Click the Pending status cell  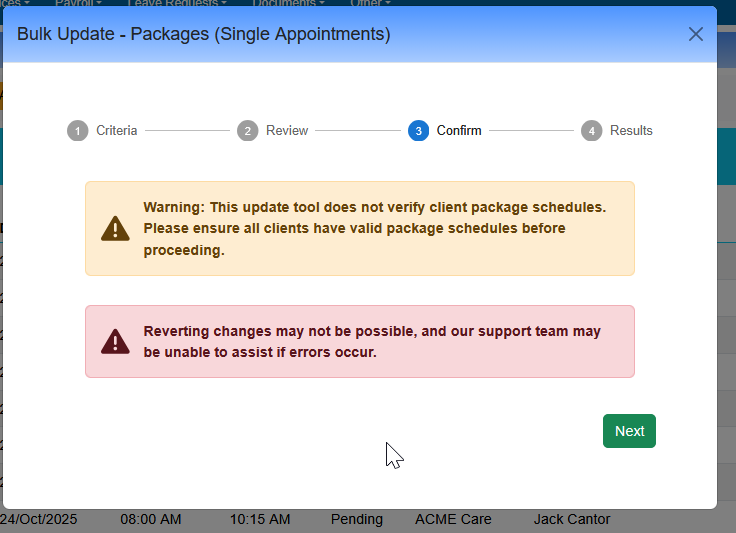[x=356, y=520]
